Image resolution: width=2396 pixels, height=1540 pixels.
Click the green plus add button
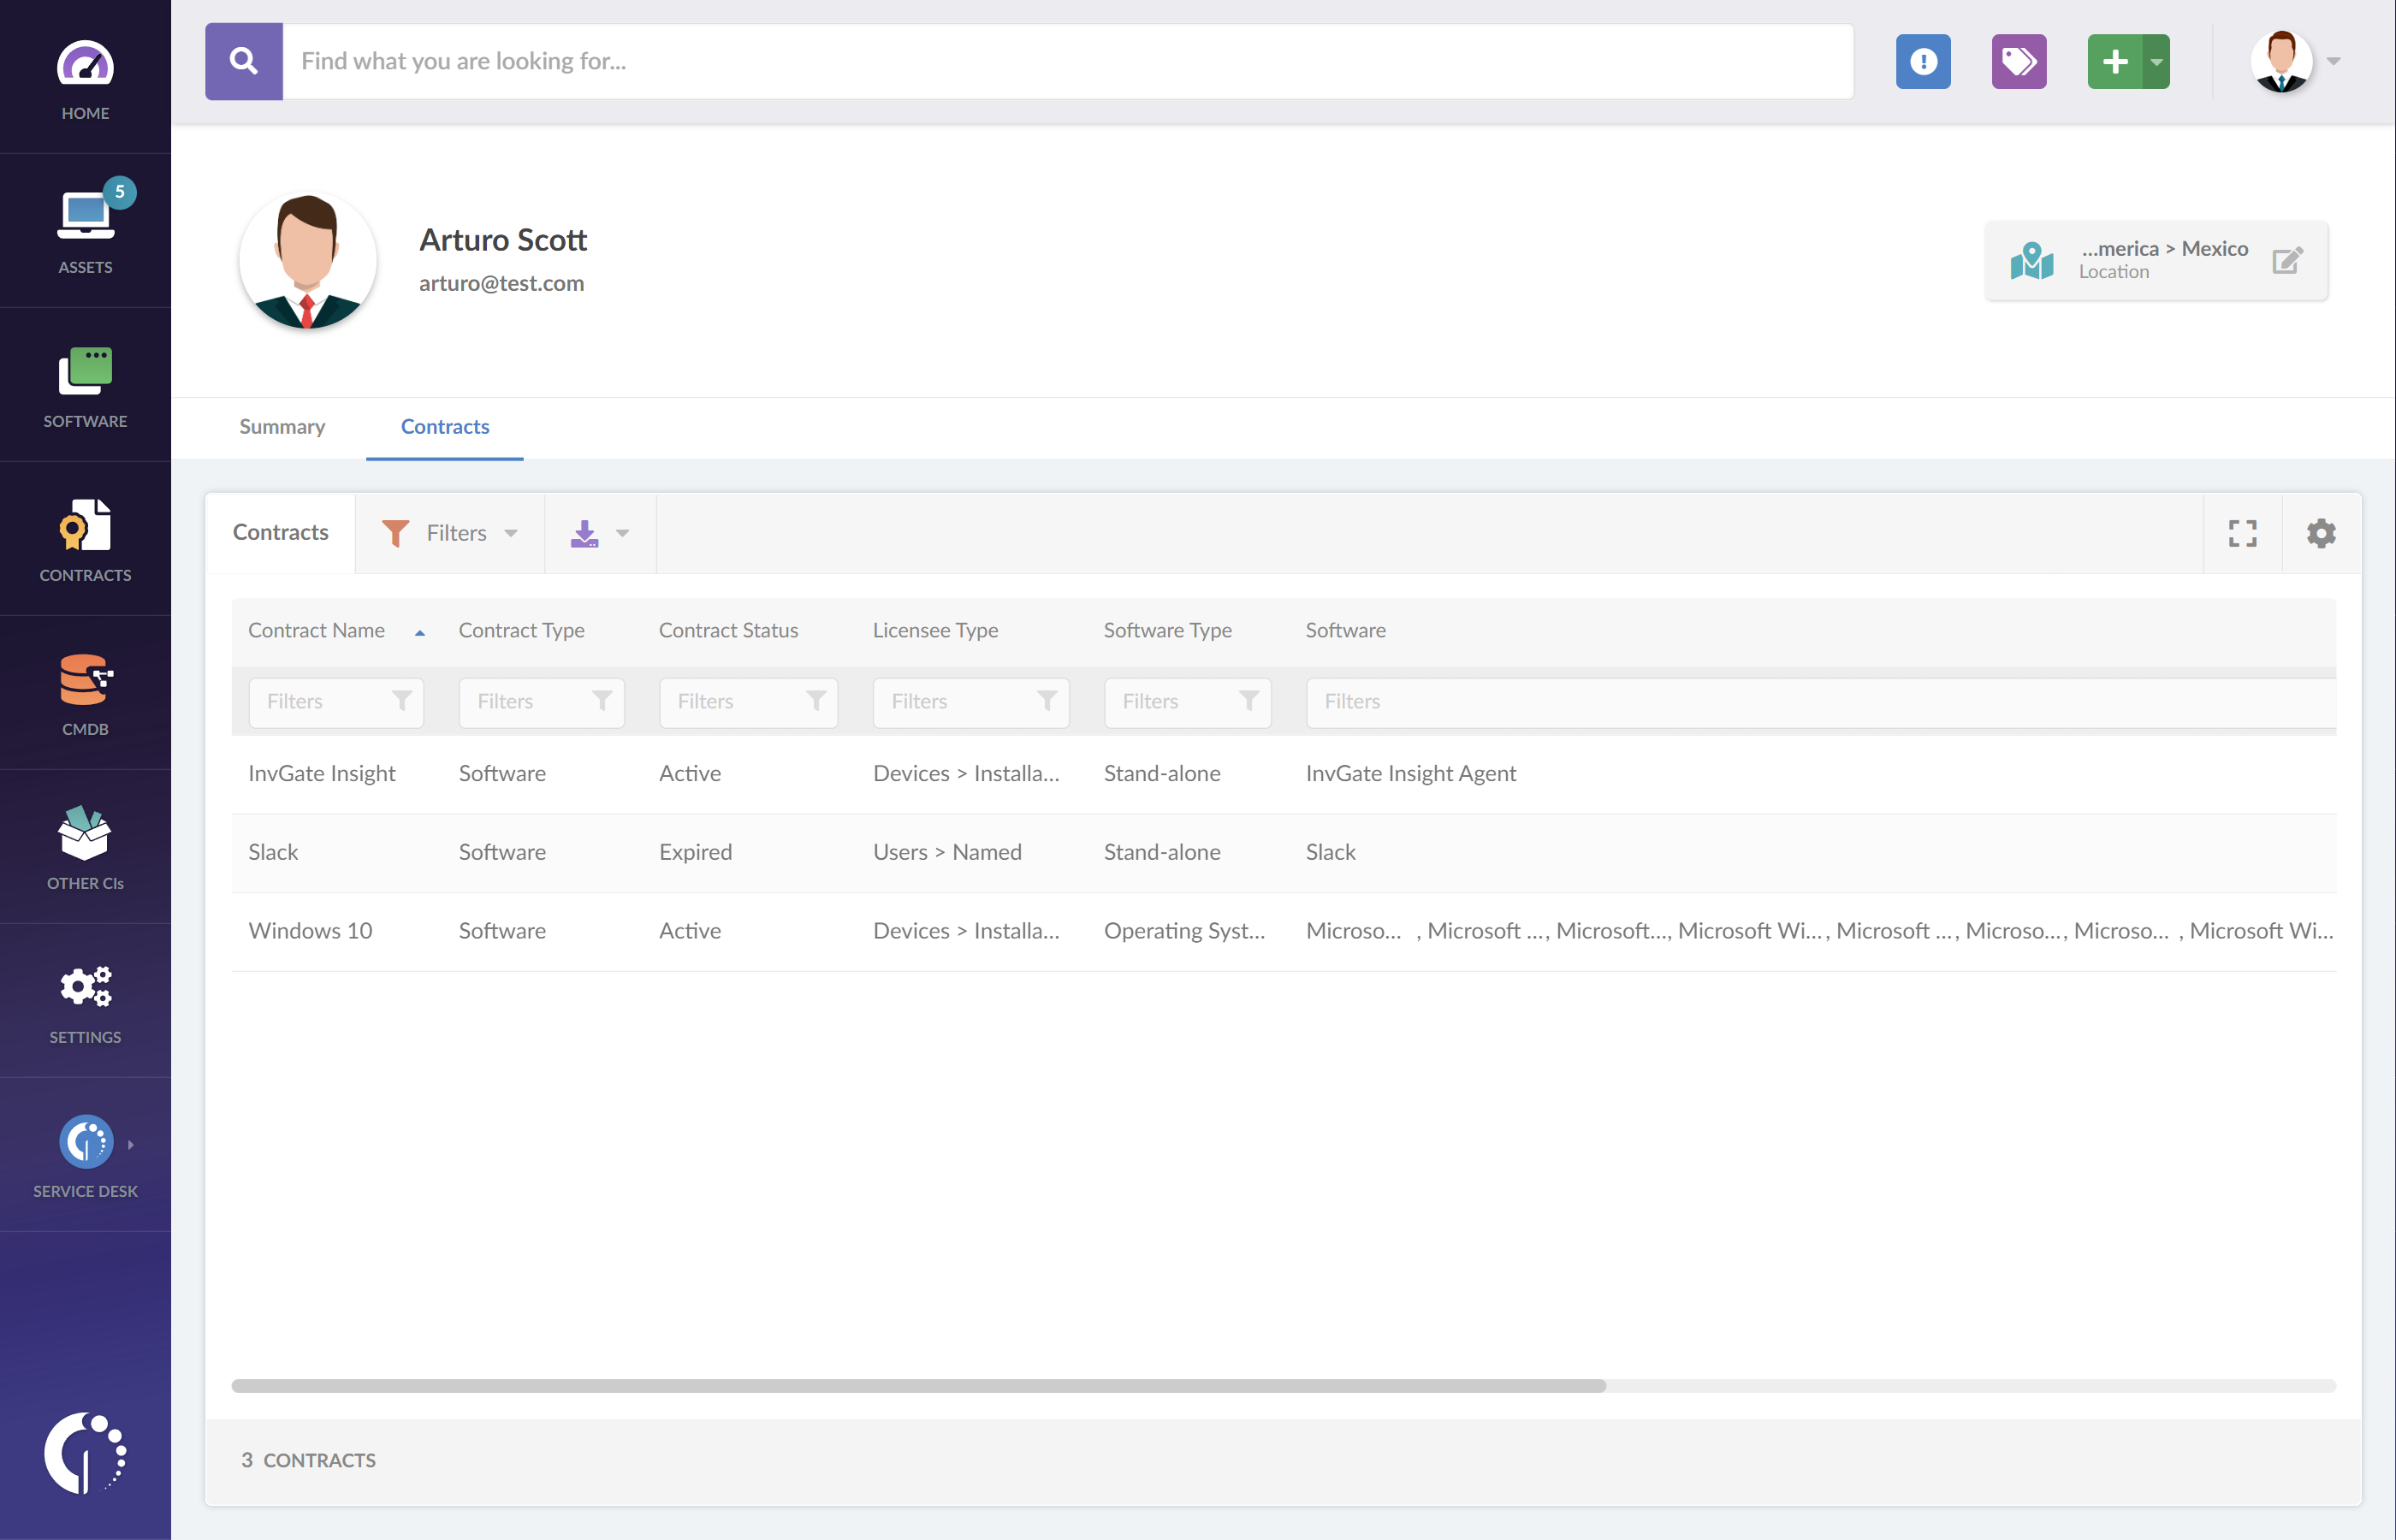(x=2115, y=61)
